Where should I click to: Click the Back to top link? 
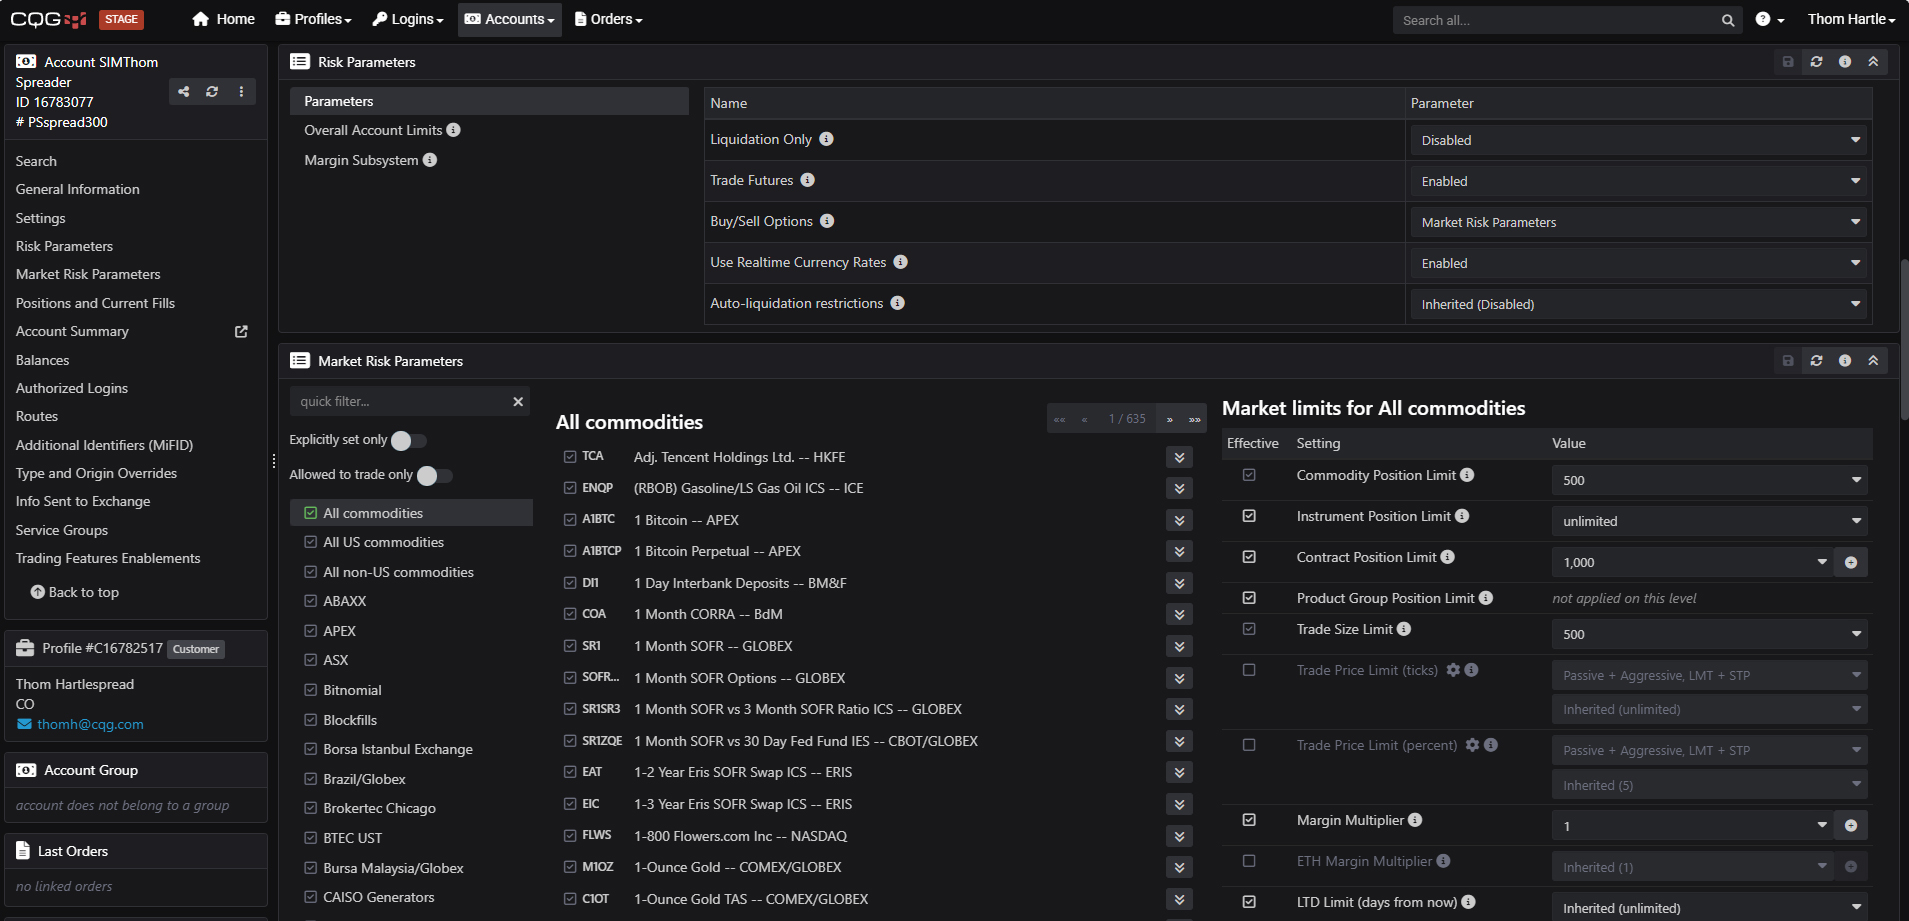click(75, 593)
